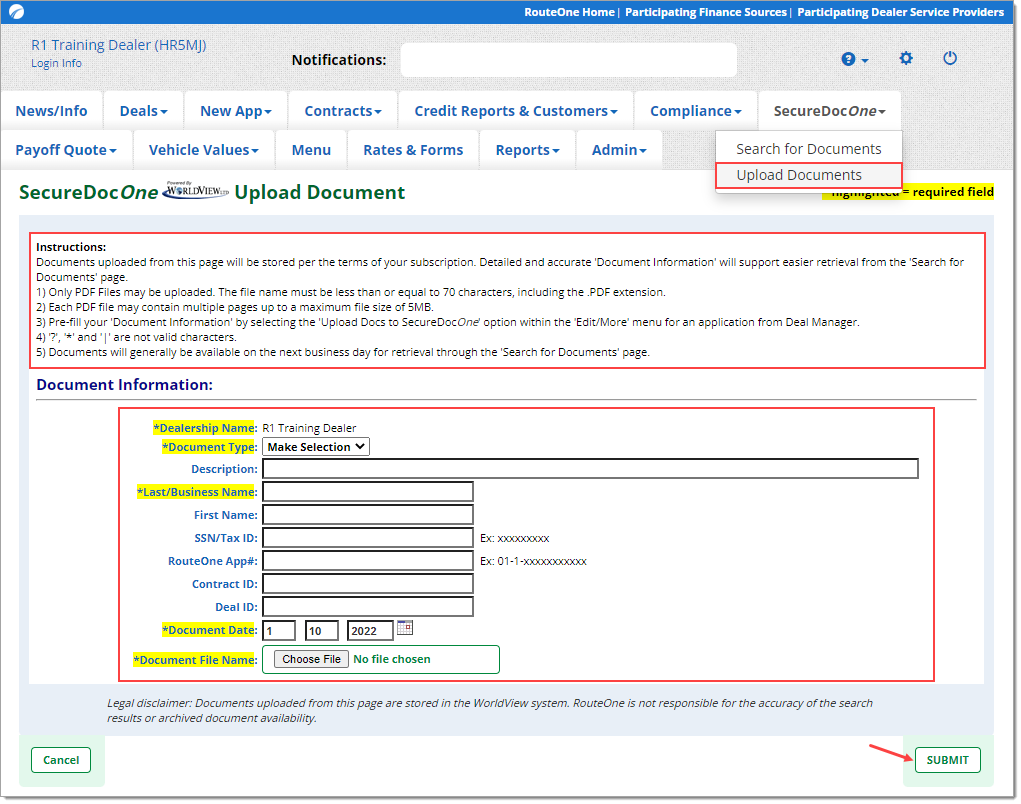This screenshot has width=1021, height=804.
Task: Click the 'Ex: xxxxxxxxx' SSN example text
Action: coord(514,538)
